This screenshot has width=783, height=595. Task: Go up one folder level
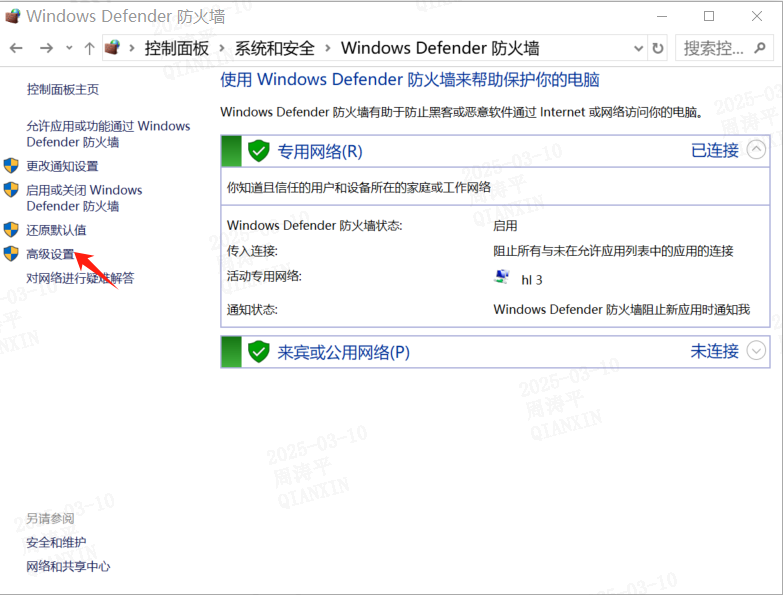tap(89, 48)
